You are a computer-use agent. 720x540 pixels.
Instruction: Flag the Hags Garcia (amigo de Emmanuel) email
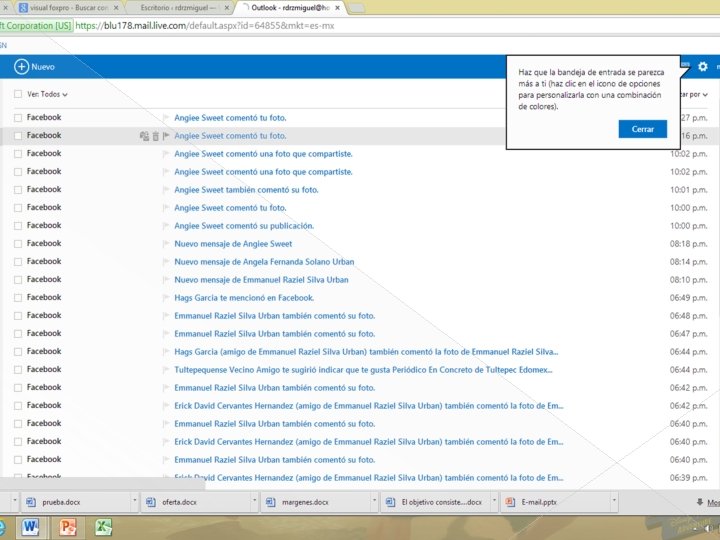point(166,352)
